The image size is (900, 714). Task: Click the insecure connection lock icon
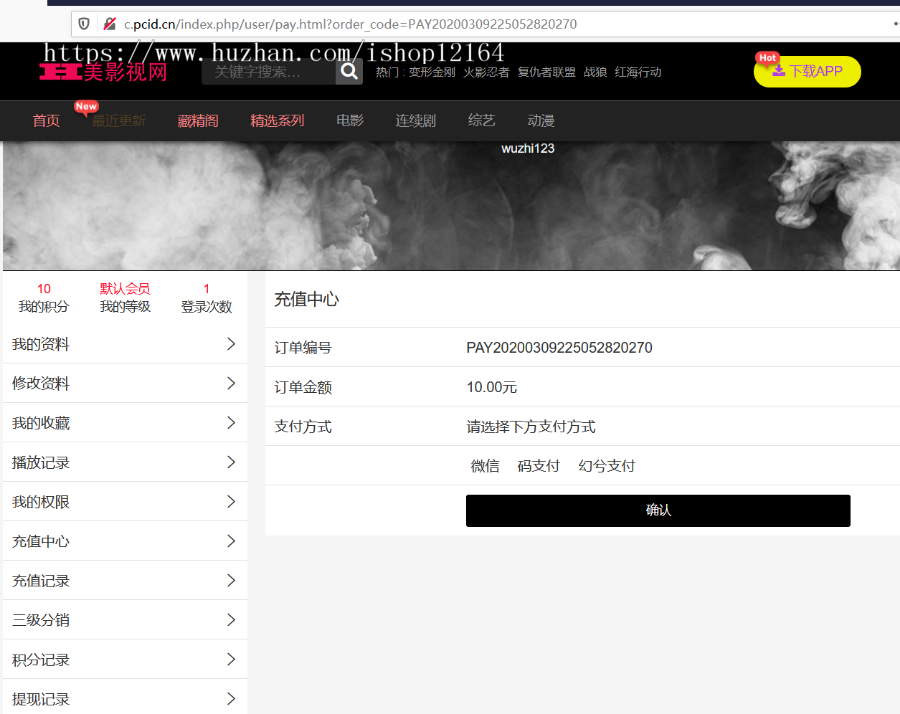[109, 24]
